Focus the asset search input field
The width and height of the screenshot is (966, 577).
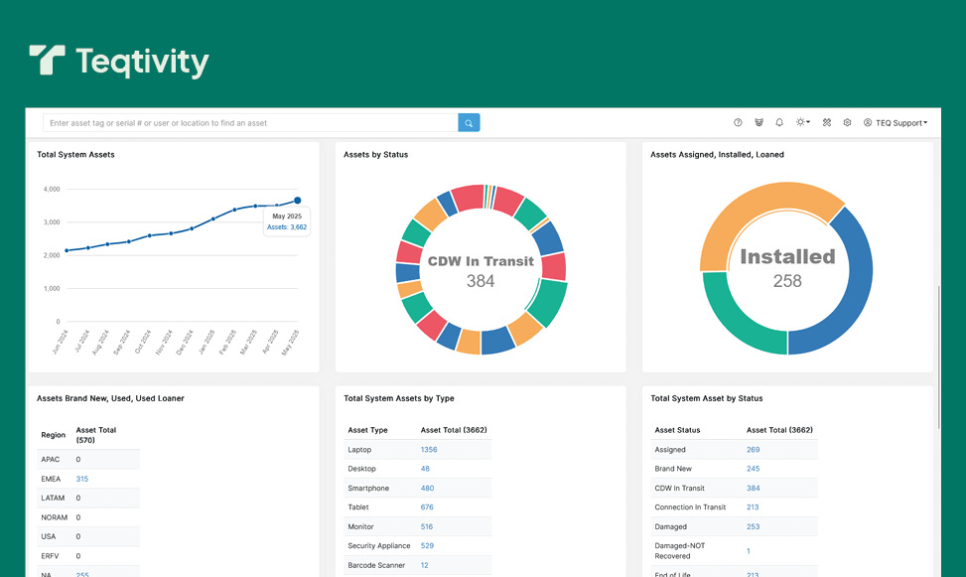pyautogui.click(x=250, y=123)
